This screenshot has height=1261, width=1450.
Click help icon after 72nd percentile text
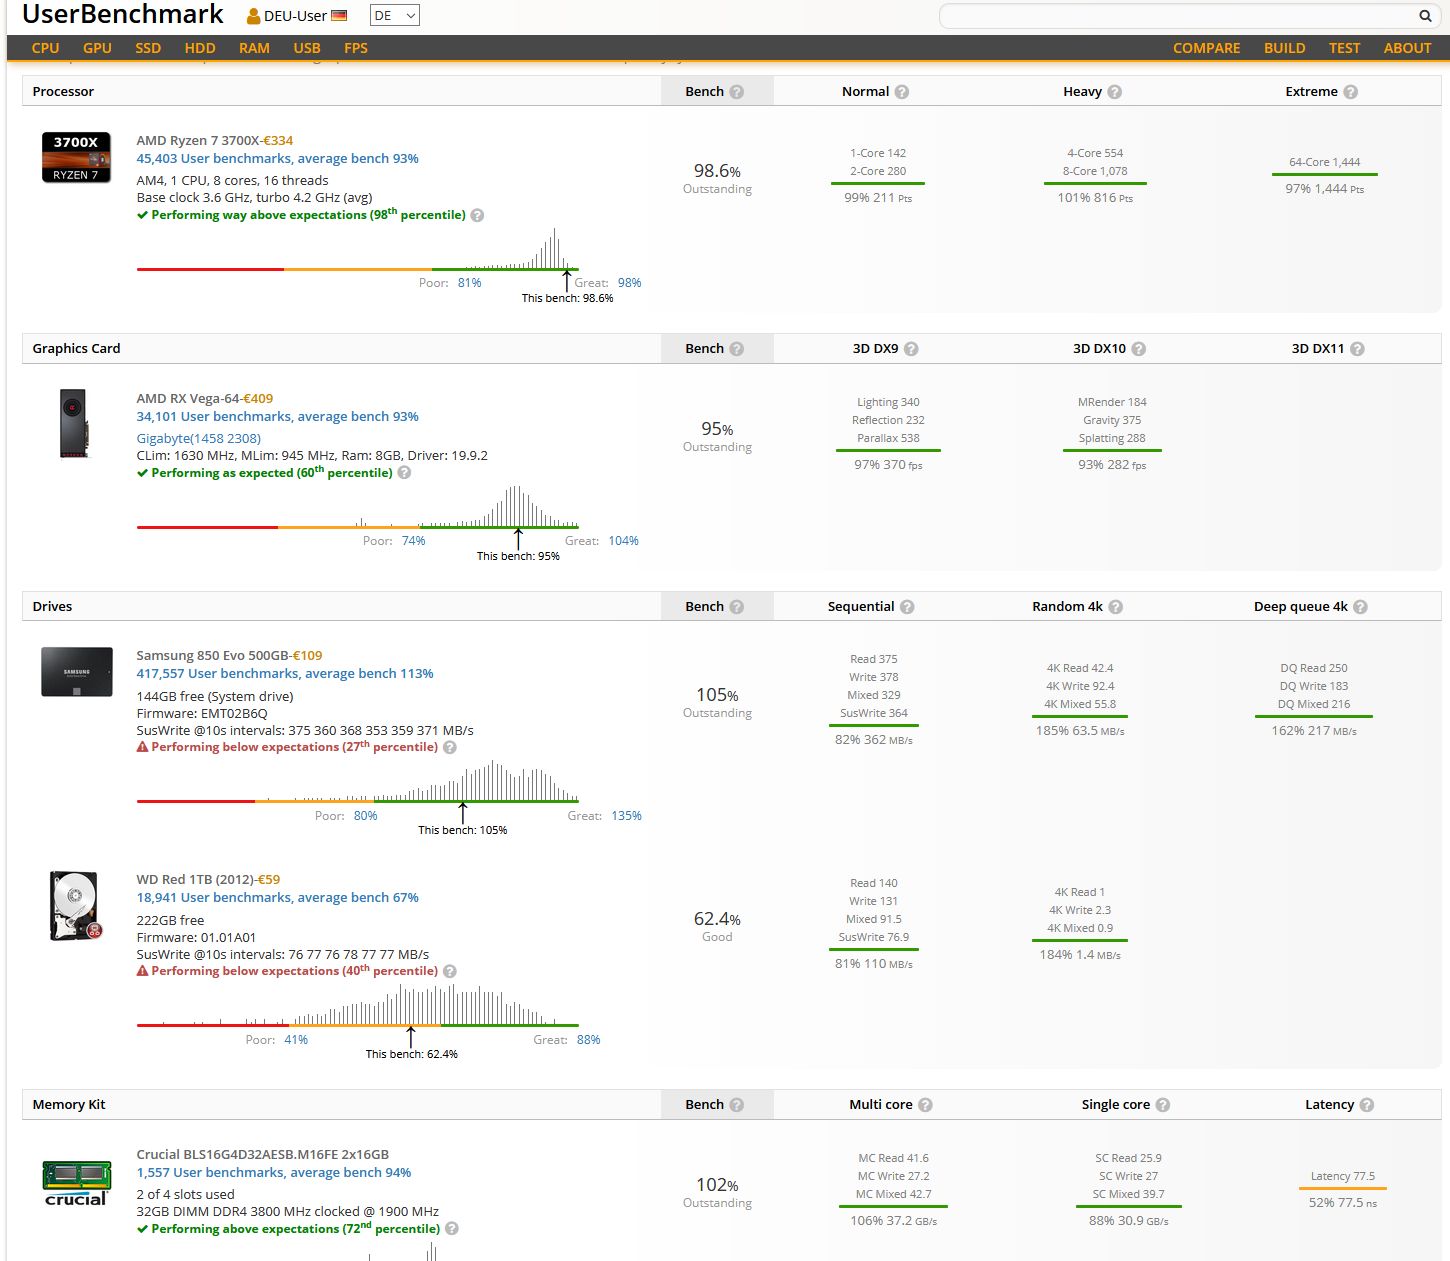(x=452, y=1229)
